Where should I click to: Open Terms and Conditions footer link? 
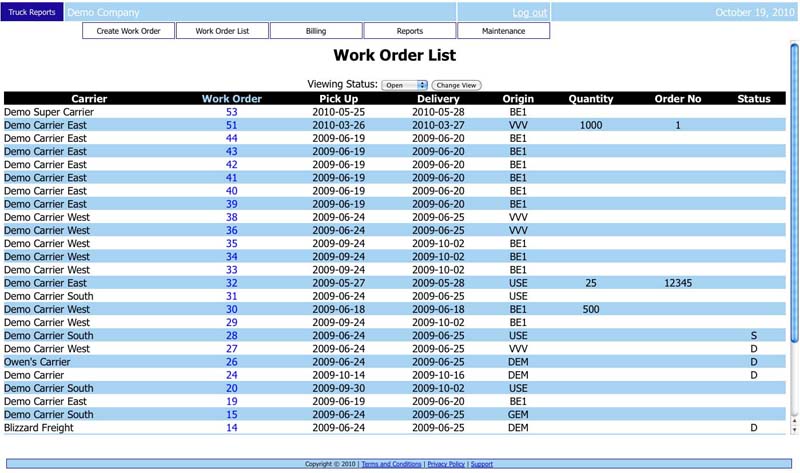391,464
